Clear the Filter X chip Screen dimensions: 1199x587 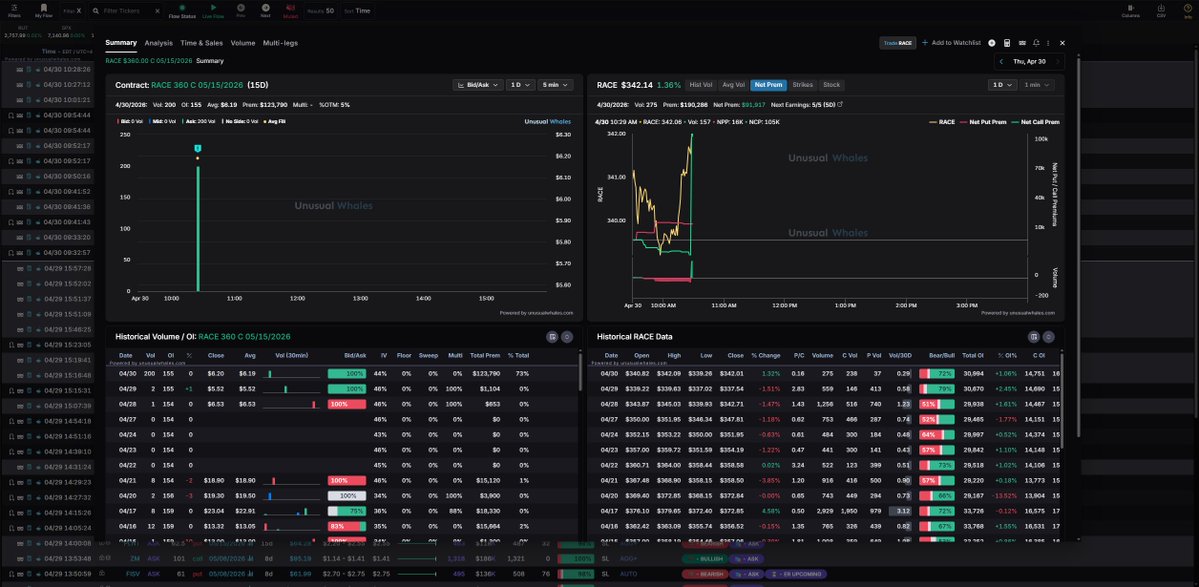[x=73, y=11]
